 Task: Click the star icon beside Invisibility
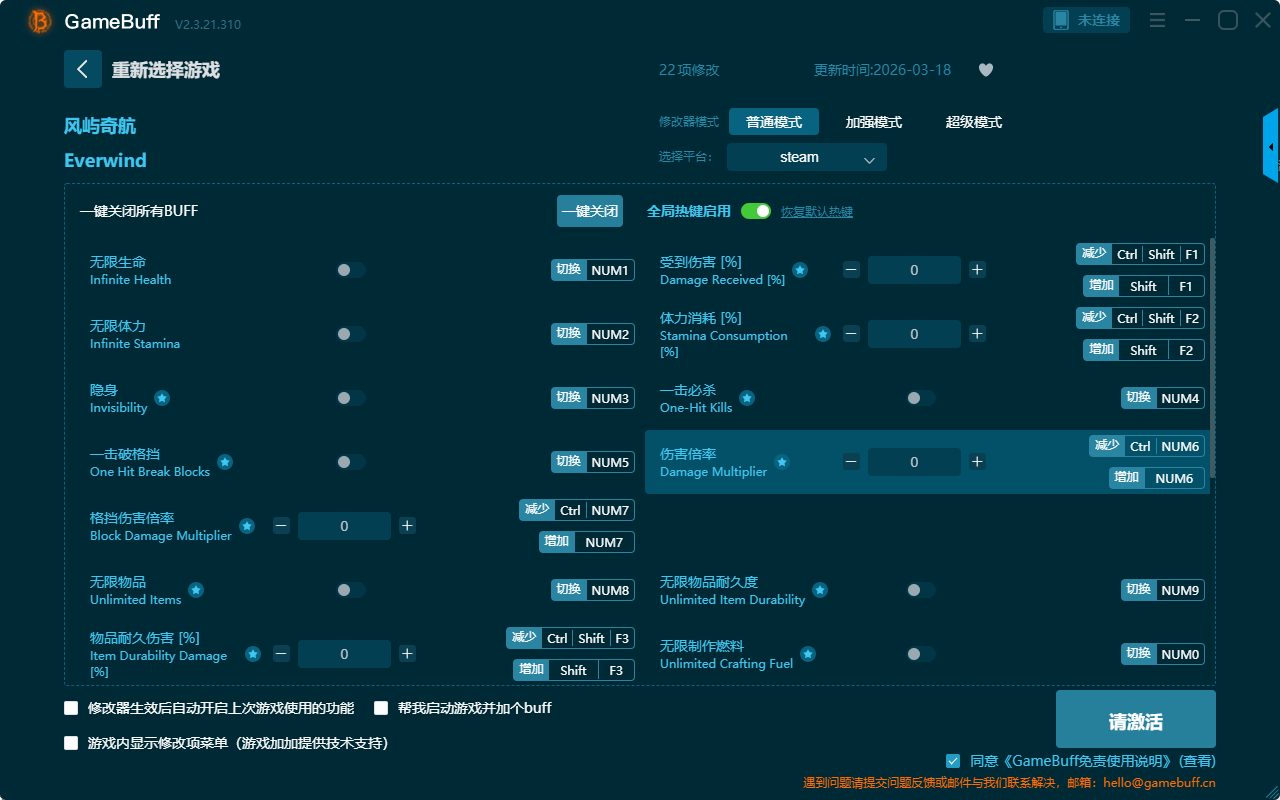pos(162,398)
